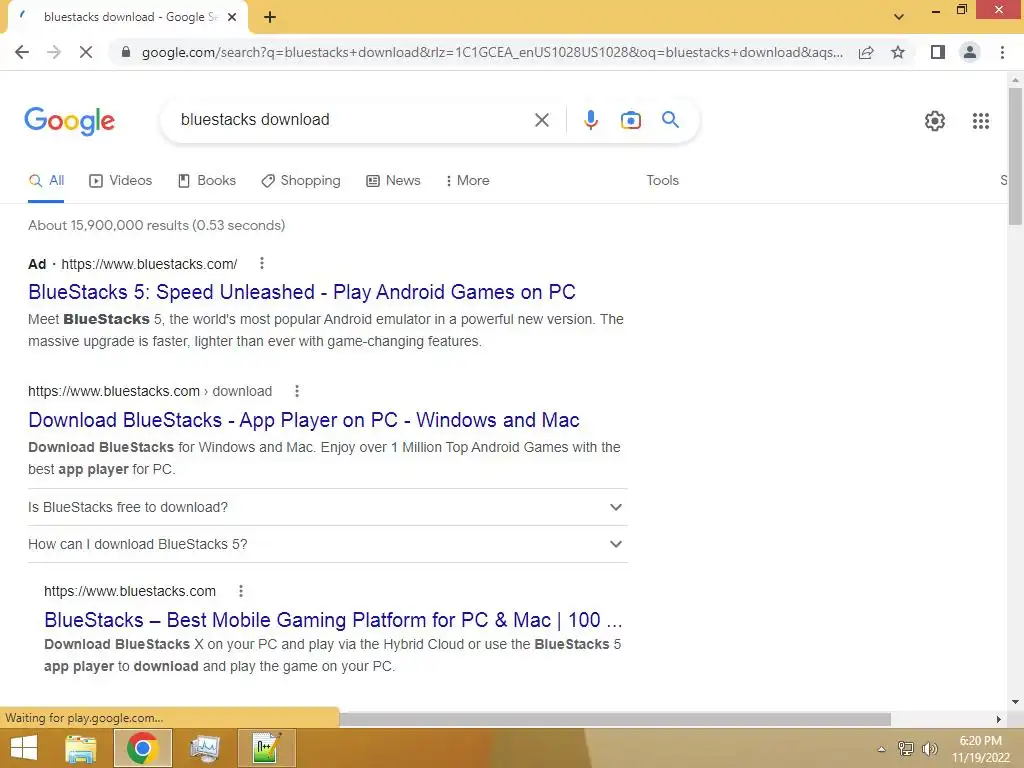Open options for bluestacks.com › download result

(x=296, y=391)
